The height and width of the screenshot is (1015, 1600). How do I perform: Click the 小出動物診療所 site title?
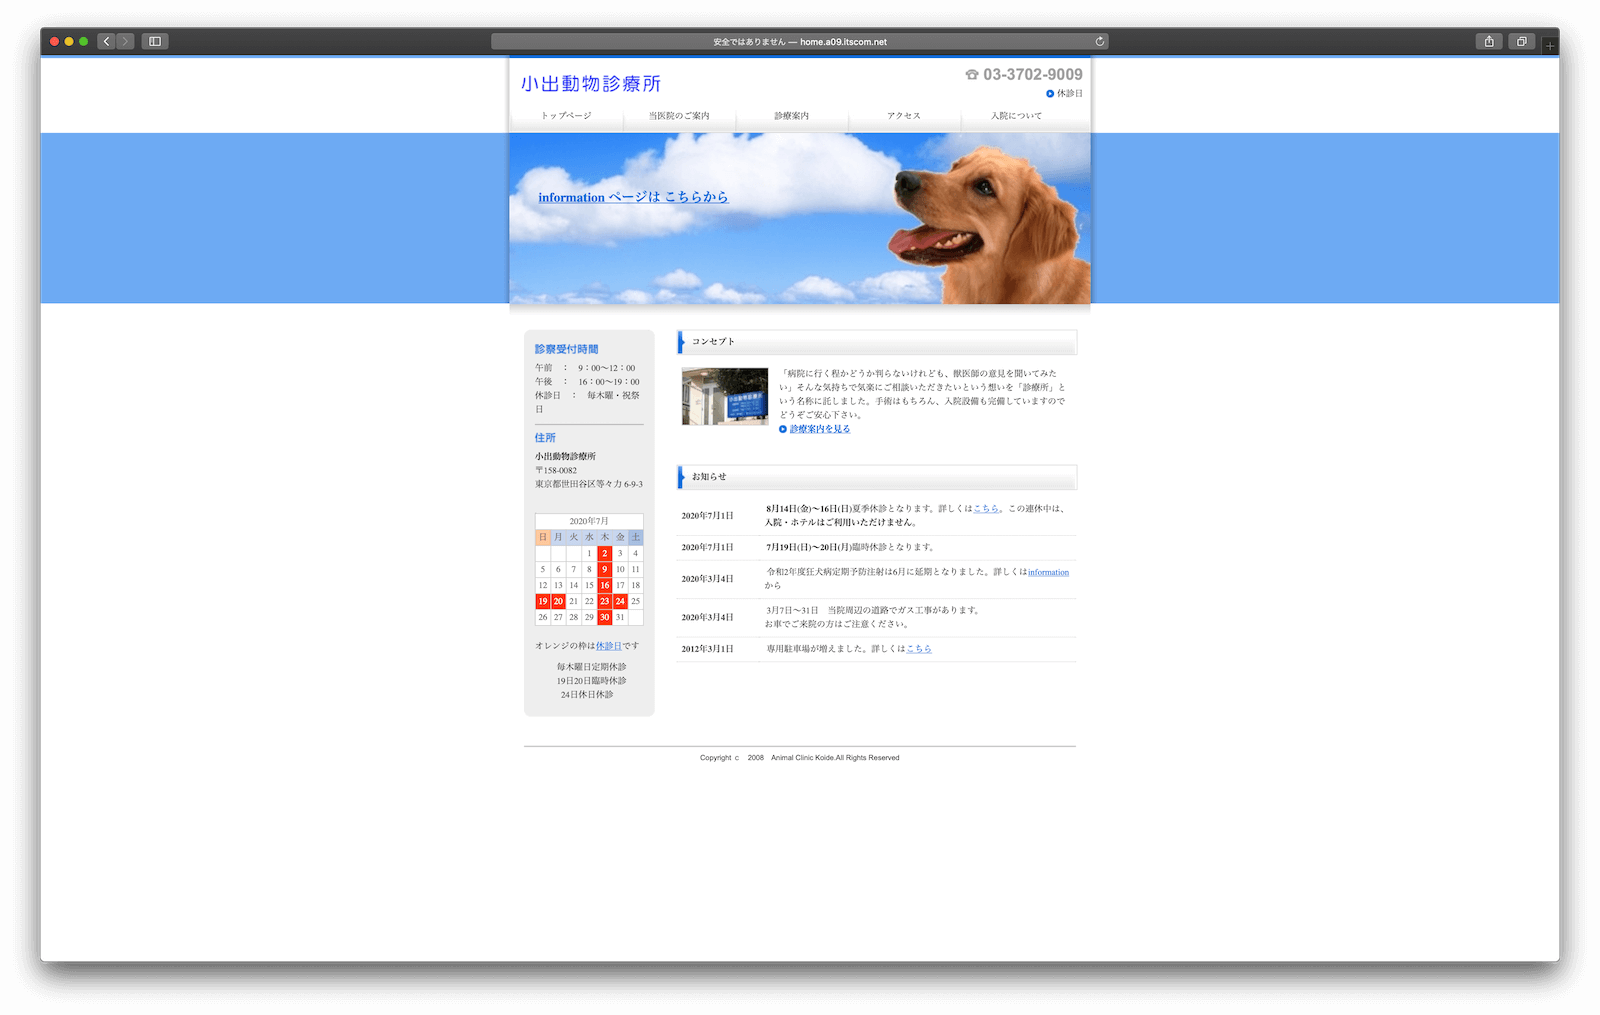591,84
